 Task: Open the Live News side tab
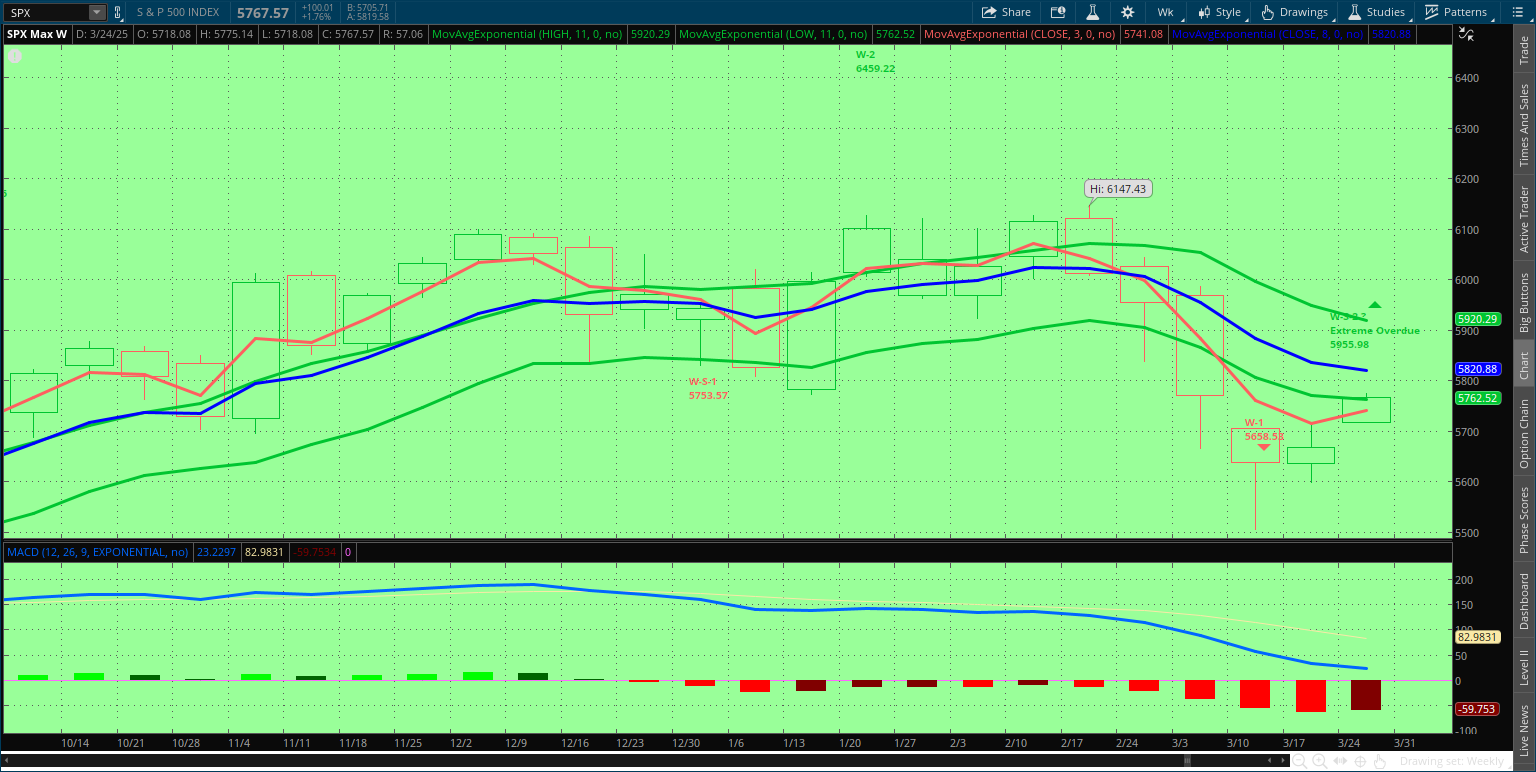[1524, 731]
